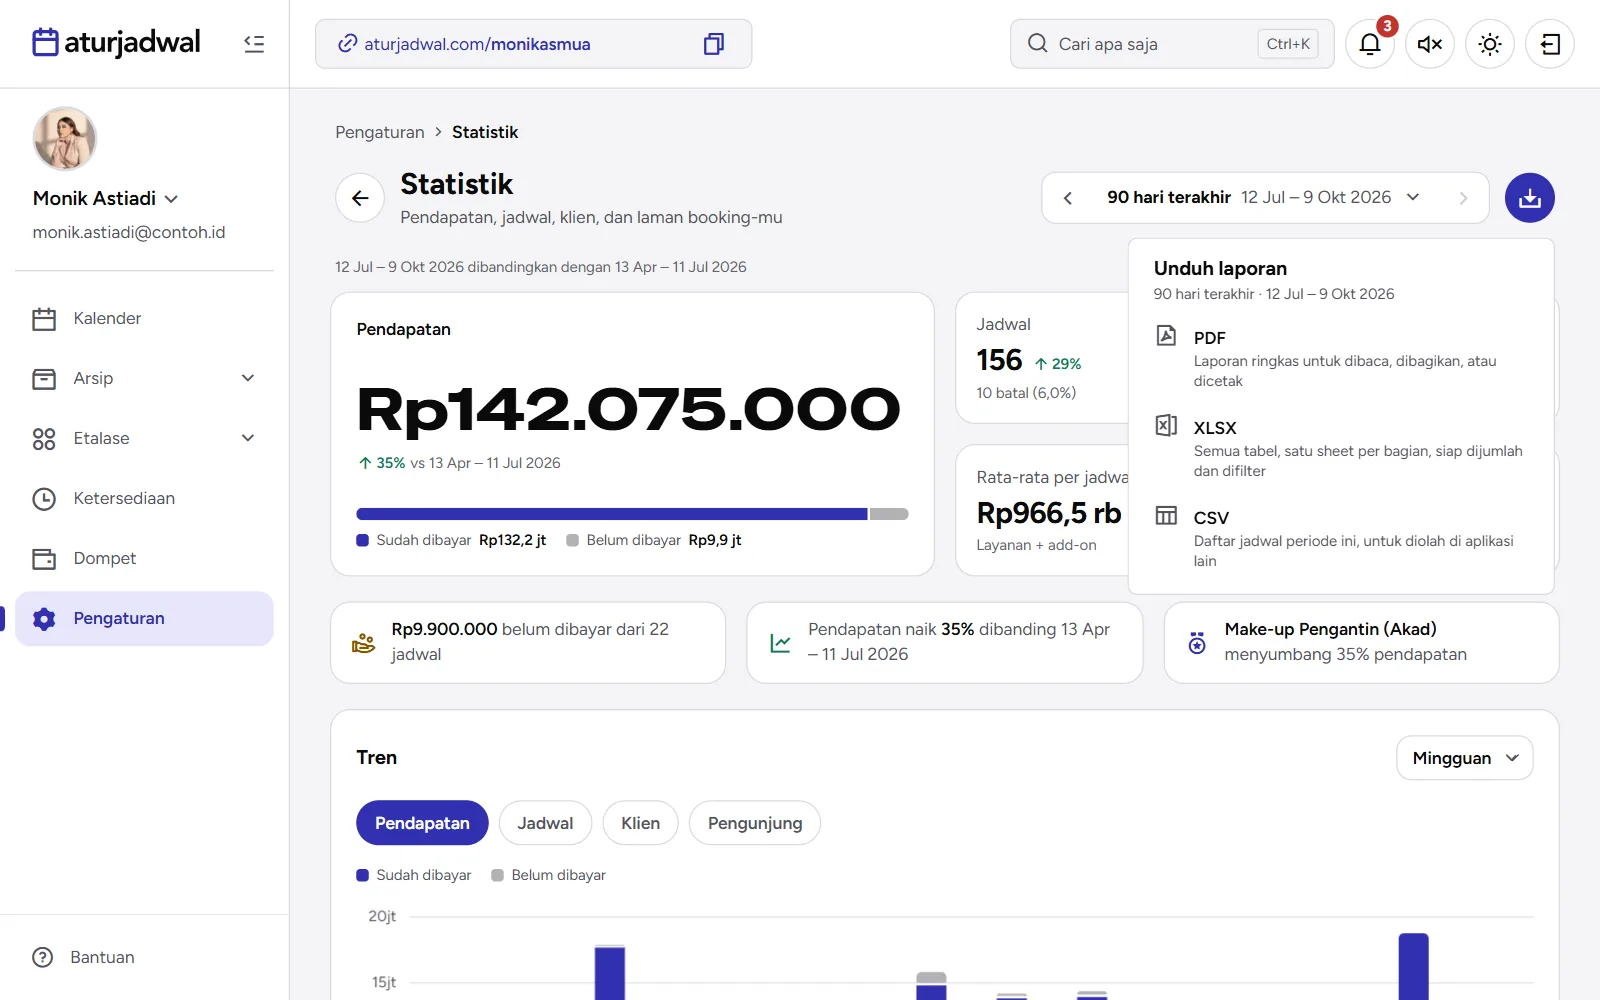
Task: Select the Pendapatan trend tab
Action: [x=422, y=823]
